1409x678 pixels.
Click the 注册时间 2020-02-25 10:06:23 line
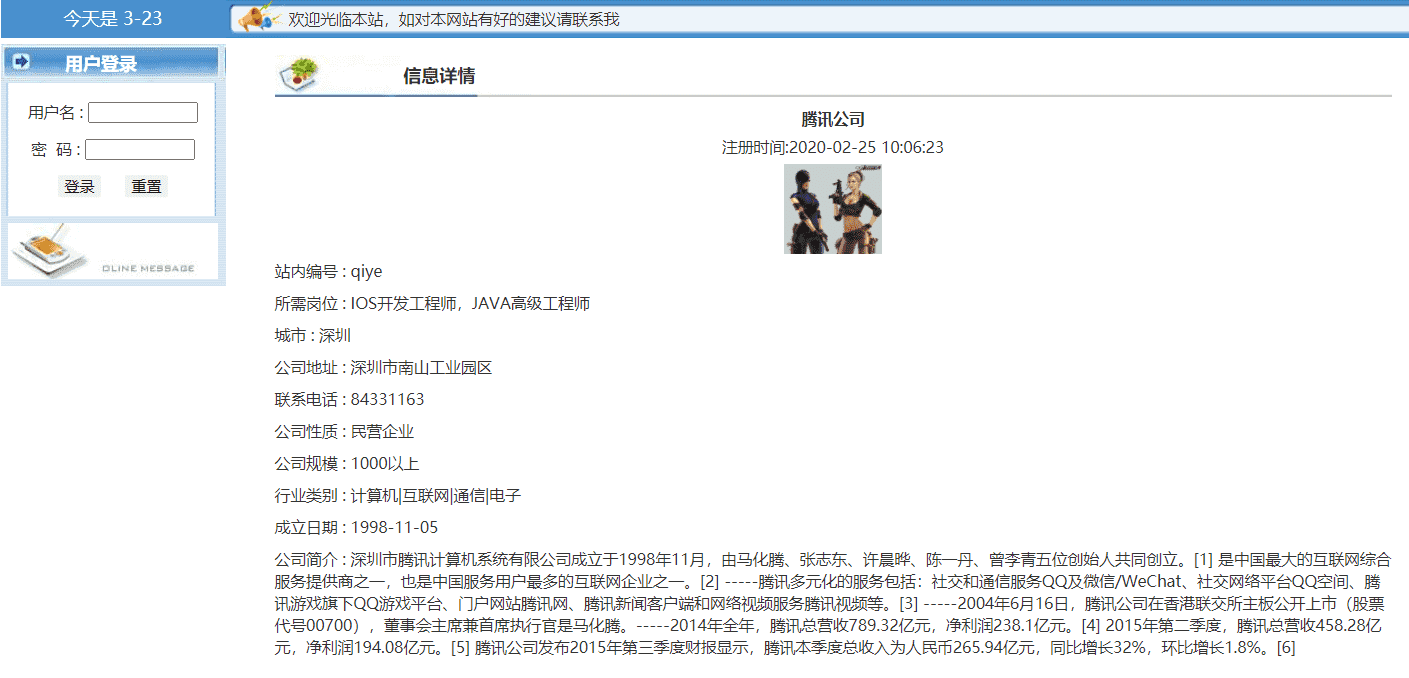coord(833,148)
